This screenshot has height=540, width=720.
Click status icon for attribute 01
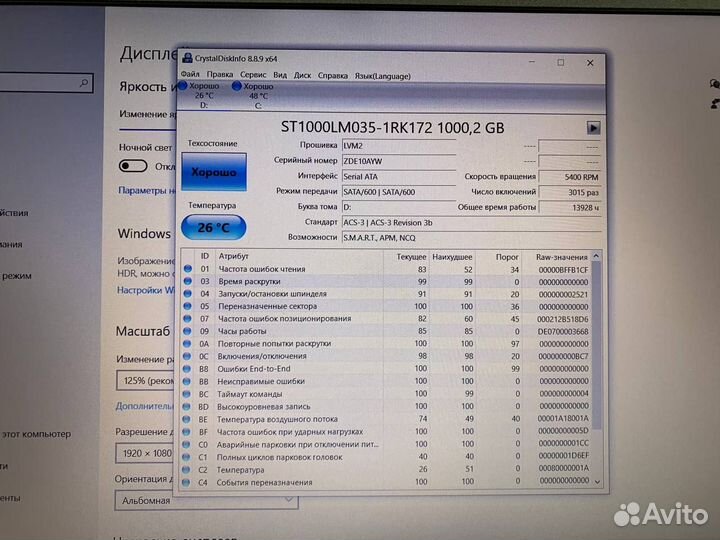point(188,269)
